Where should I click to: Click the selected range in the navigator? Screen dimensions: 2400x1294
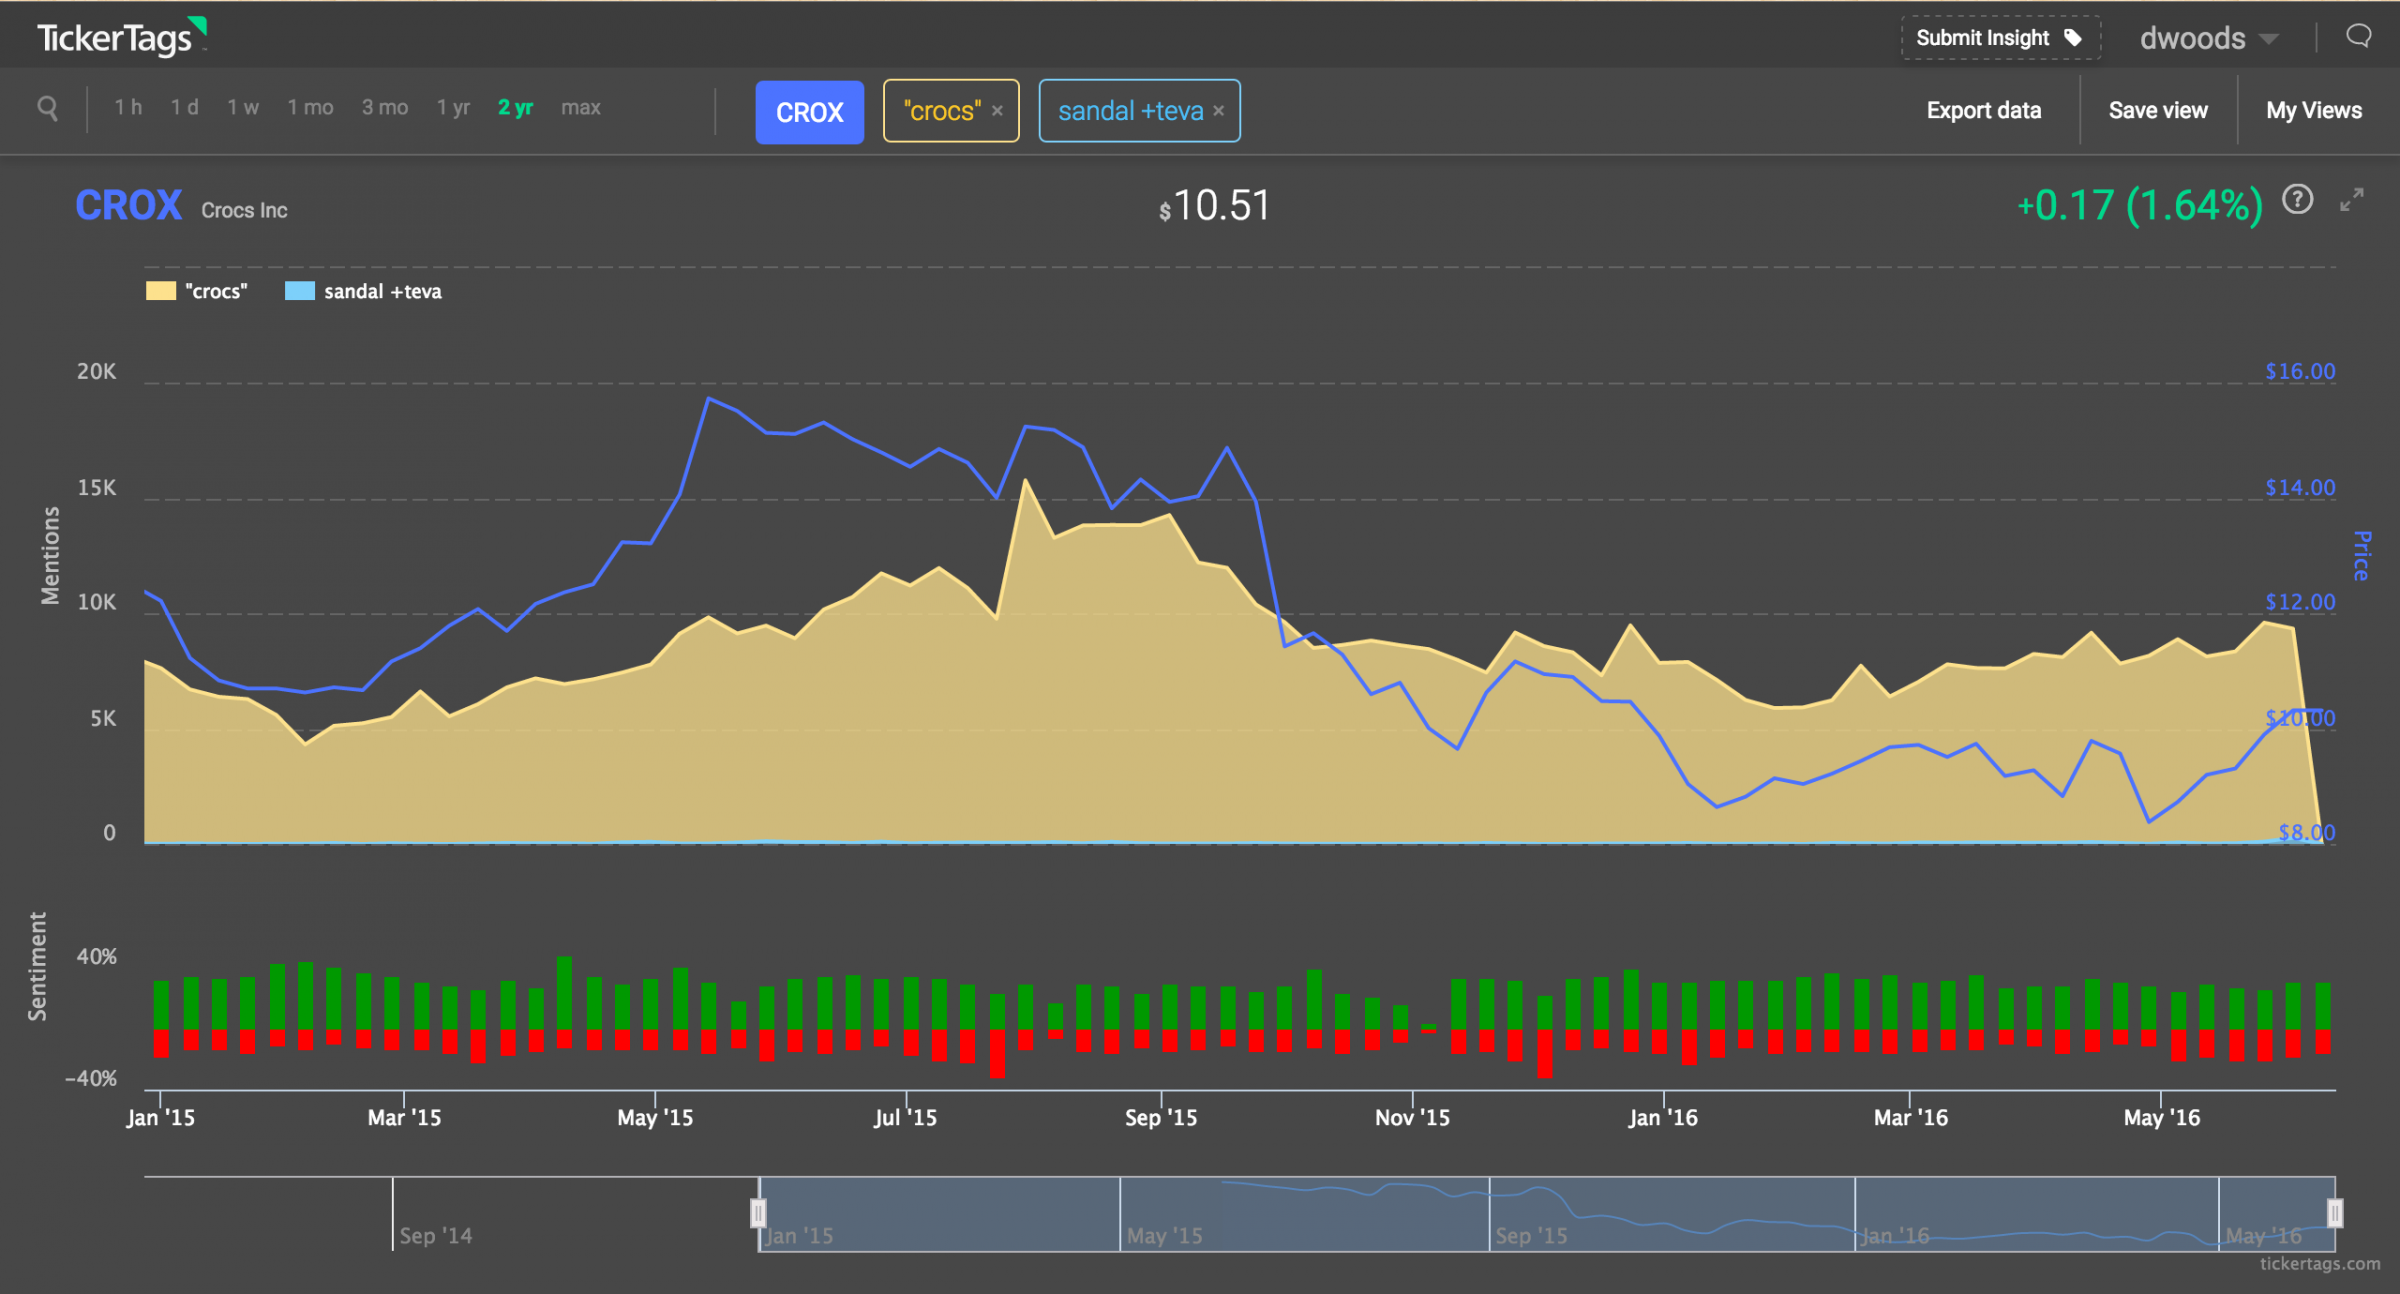(x=1546, y=1214)
